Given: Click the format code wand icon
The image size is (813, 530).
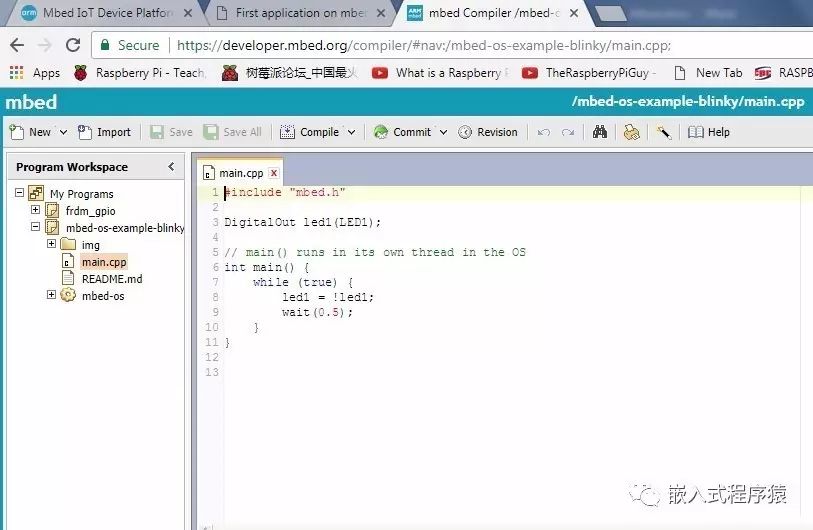Looking at the screenshot, I should [664, 132].
